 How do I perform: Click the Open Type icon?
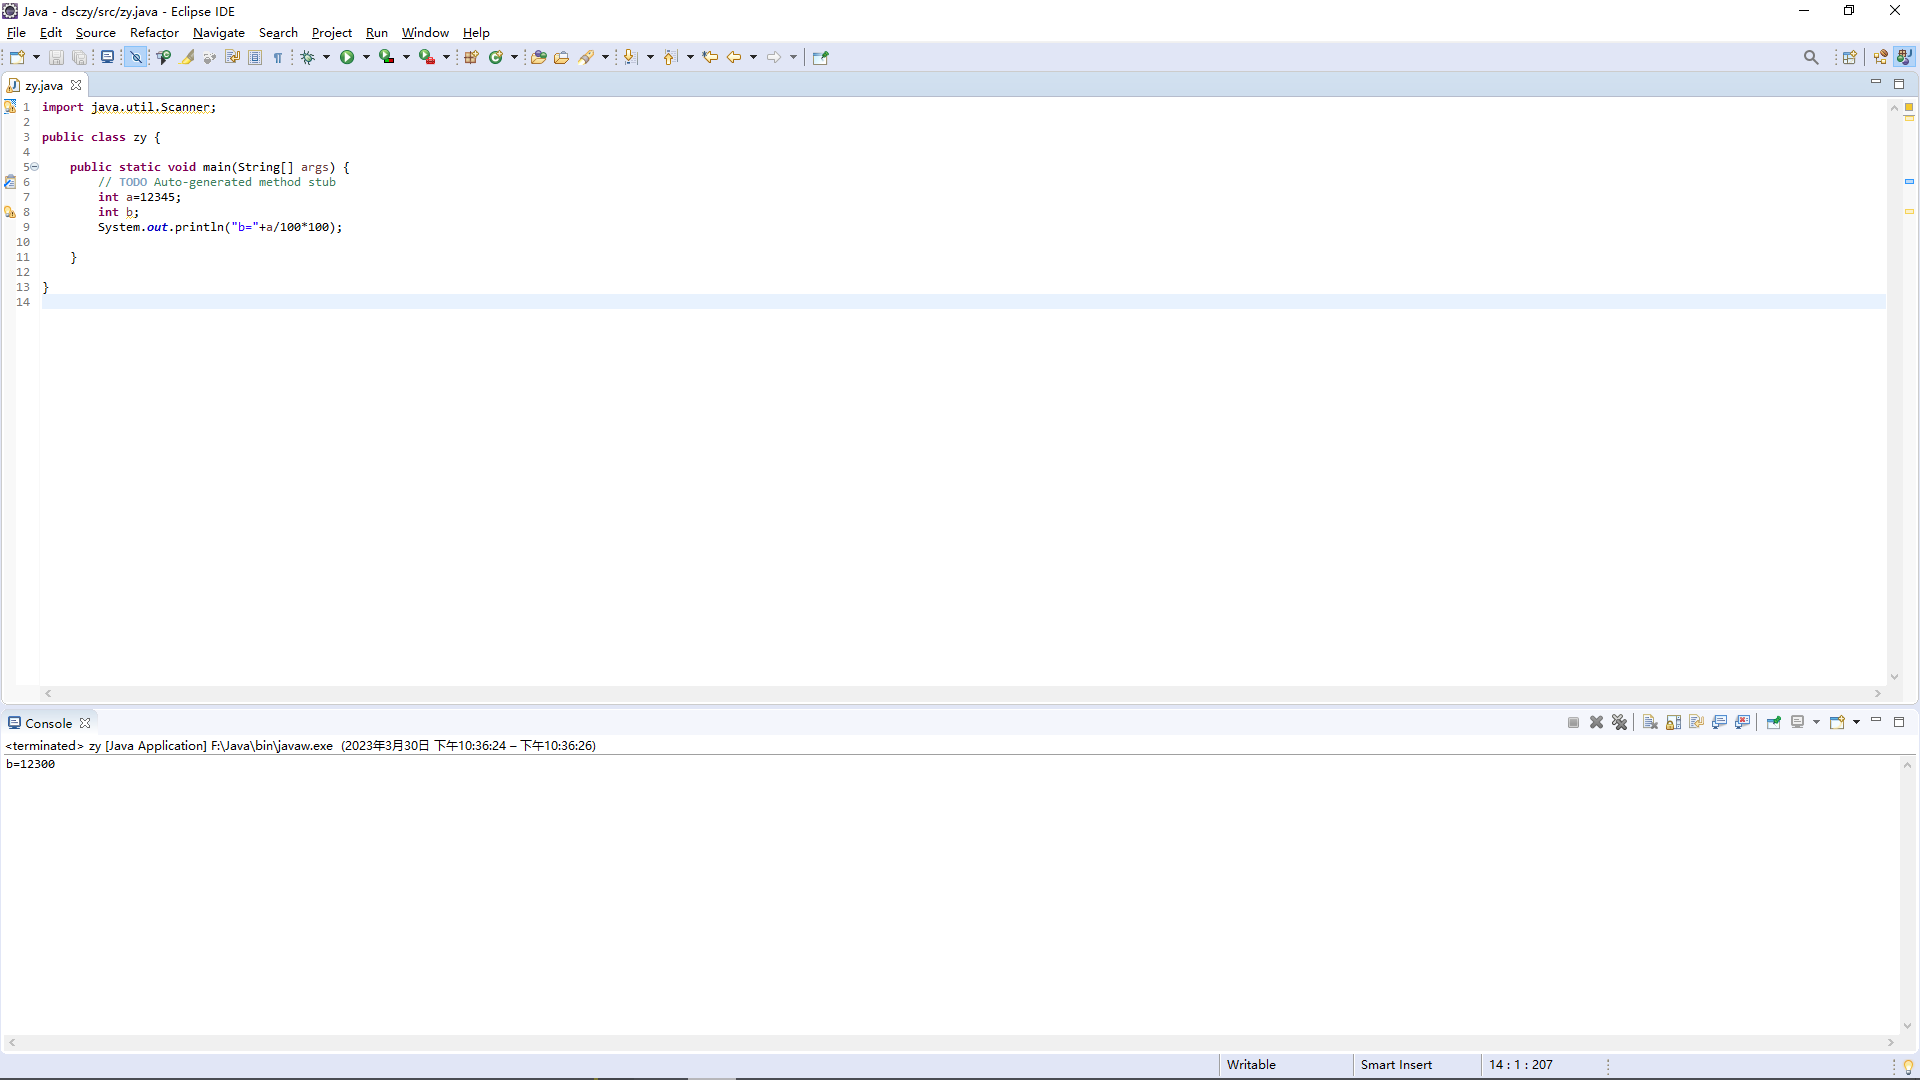538,57
